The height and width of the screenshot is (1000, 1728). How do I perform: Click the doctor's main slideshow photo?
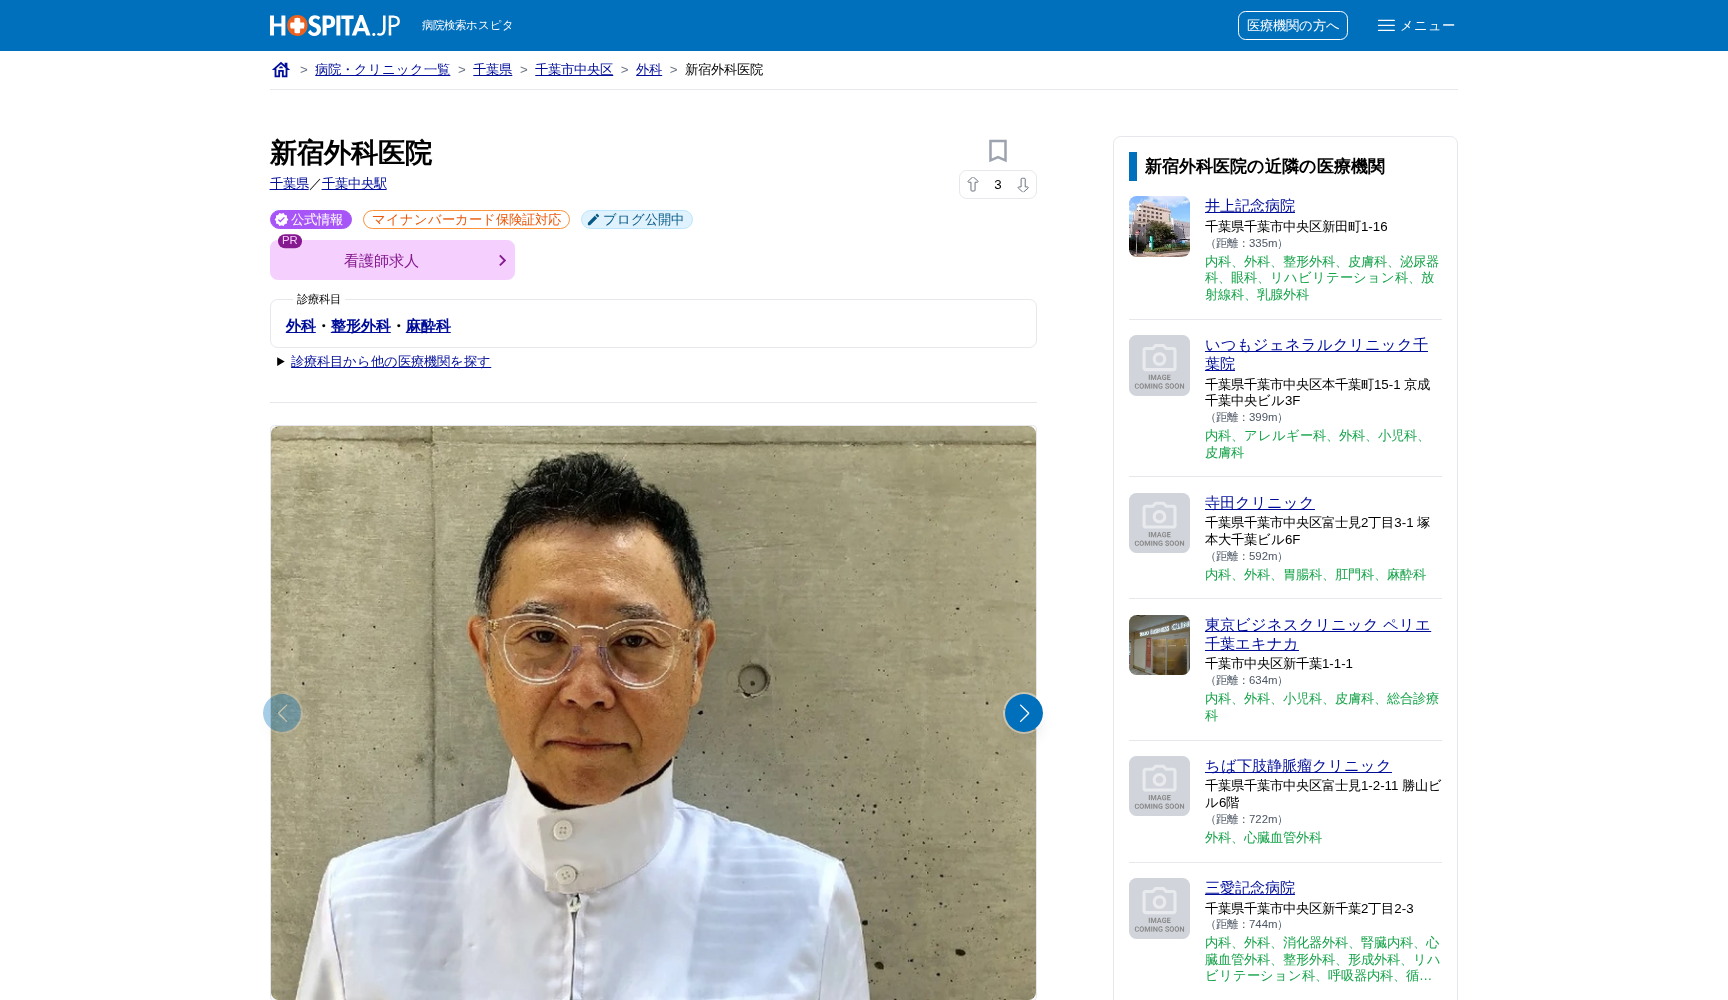(x=653, y=712)
